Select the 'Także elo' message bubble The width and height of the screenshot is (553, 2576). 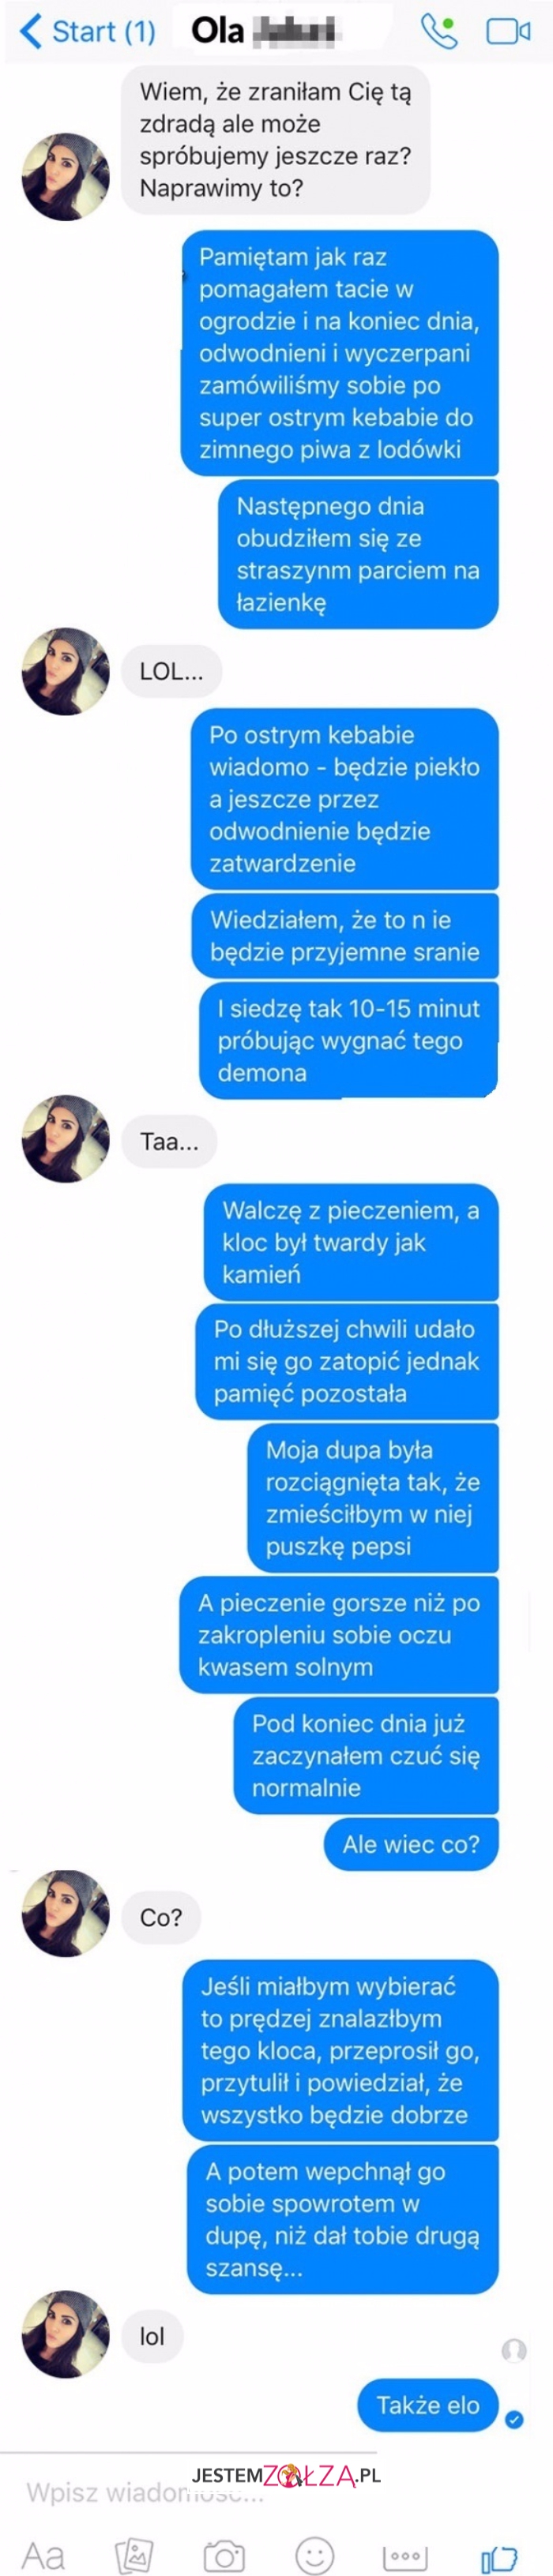427,2405
